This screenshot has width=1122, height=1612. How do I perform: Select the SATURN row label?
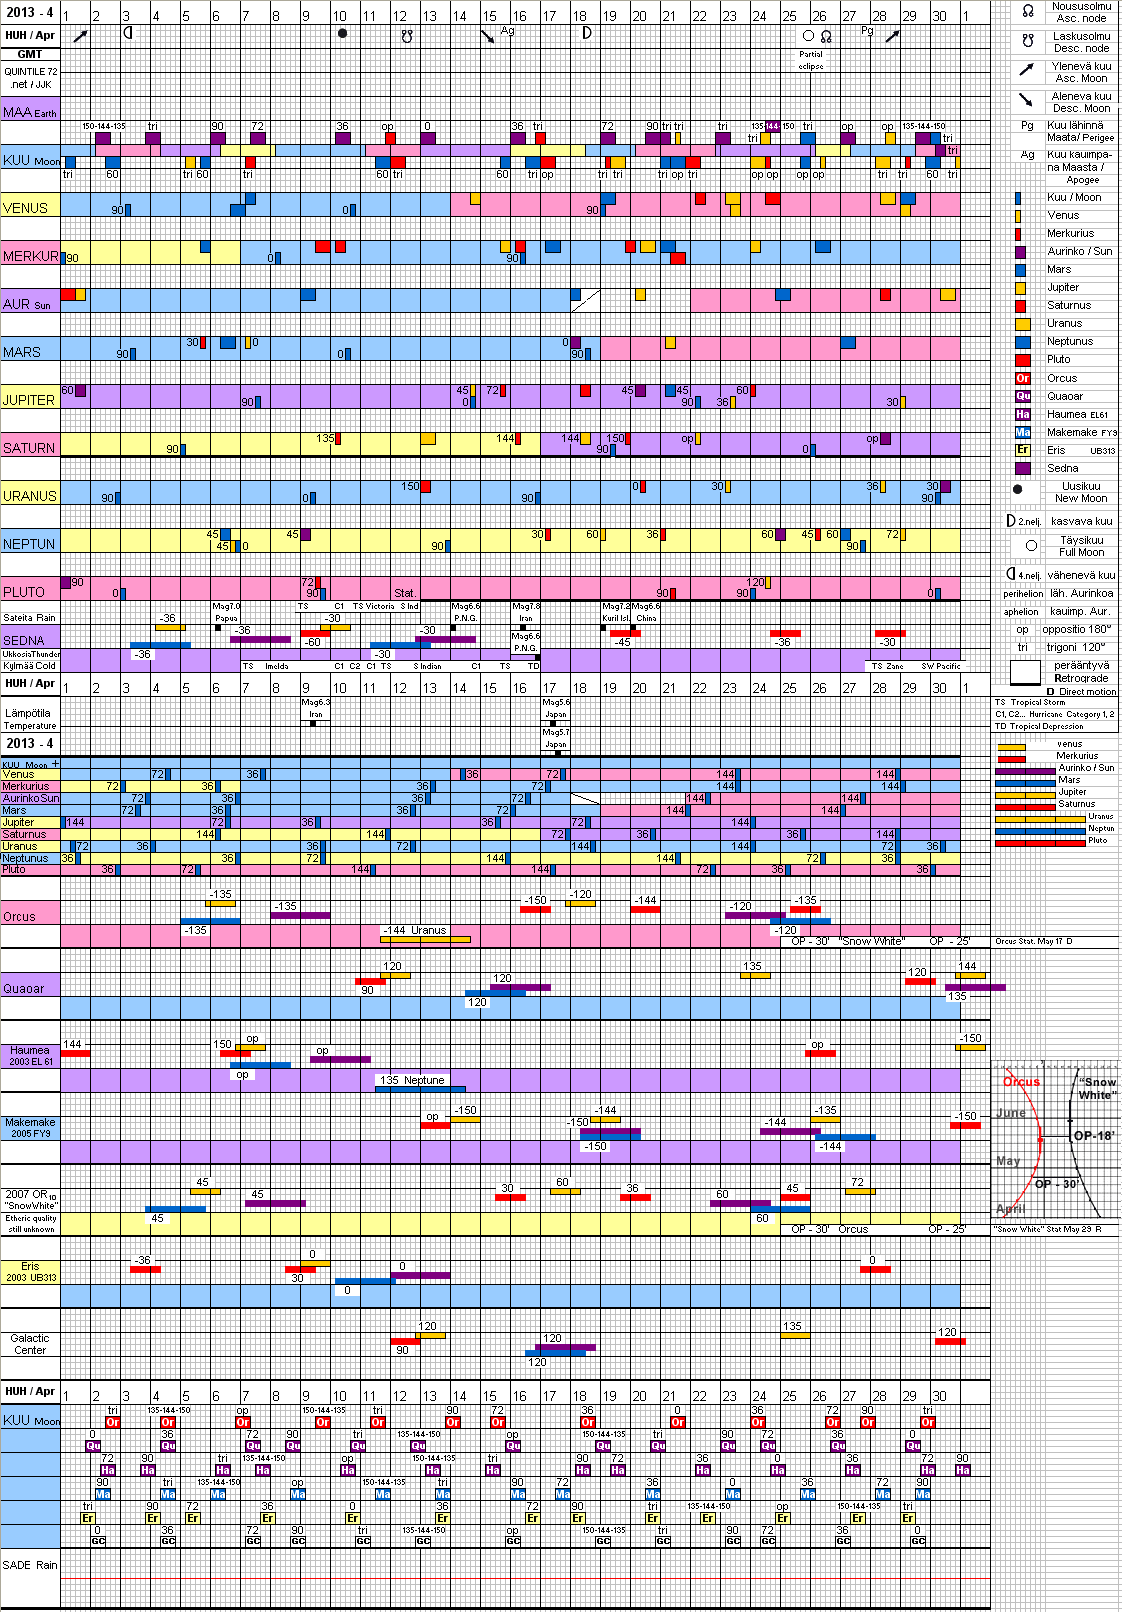(29, 448)
